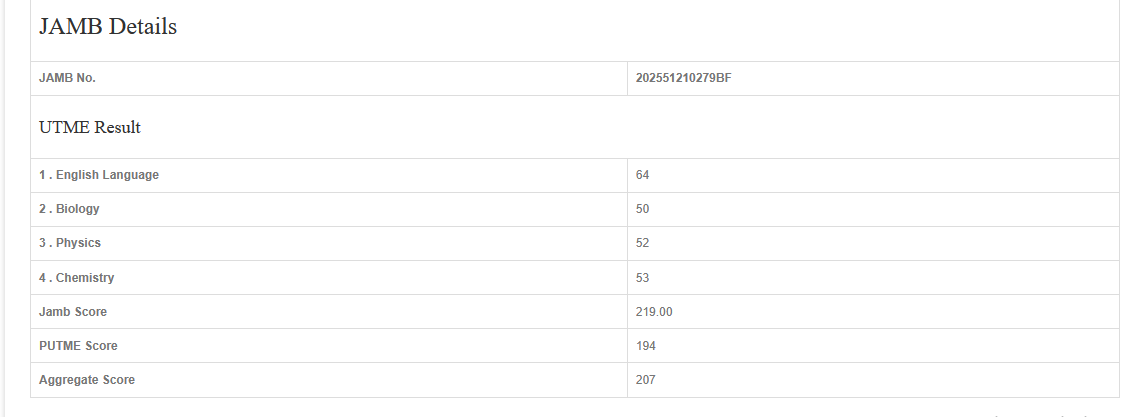The image size is (1122, 417).
Task: Click the UTME Result section heading
Action: 90,128
